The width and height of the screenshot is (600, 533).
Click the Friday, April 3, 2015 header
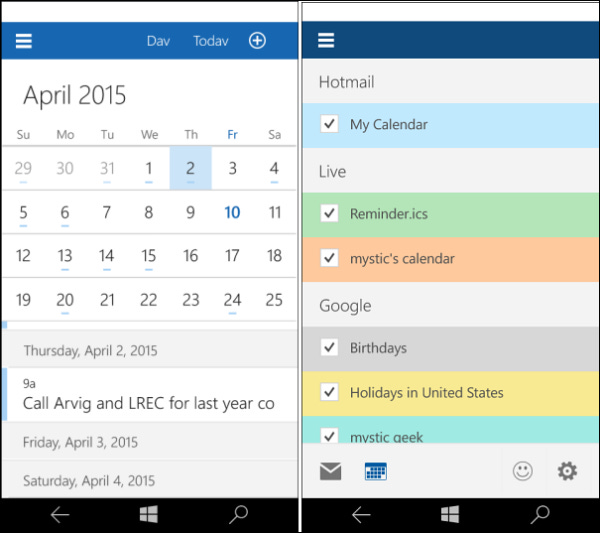coord(150,442)
